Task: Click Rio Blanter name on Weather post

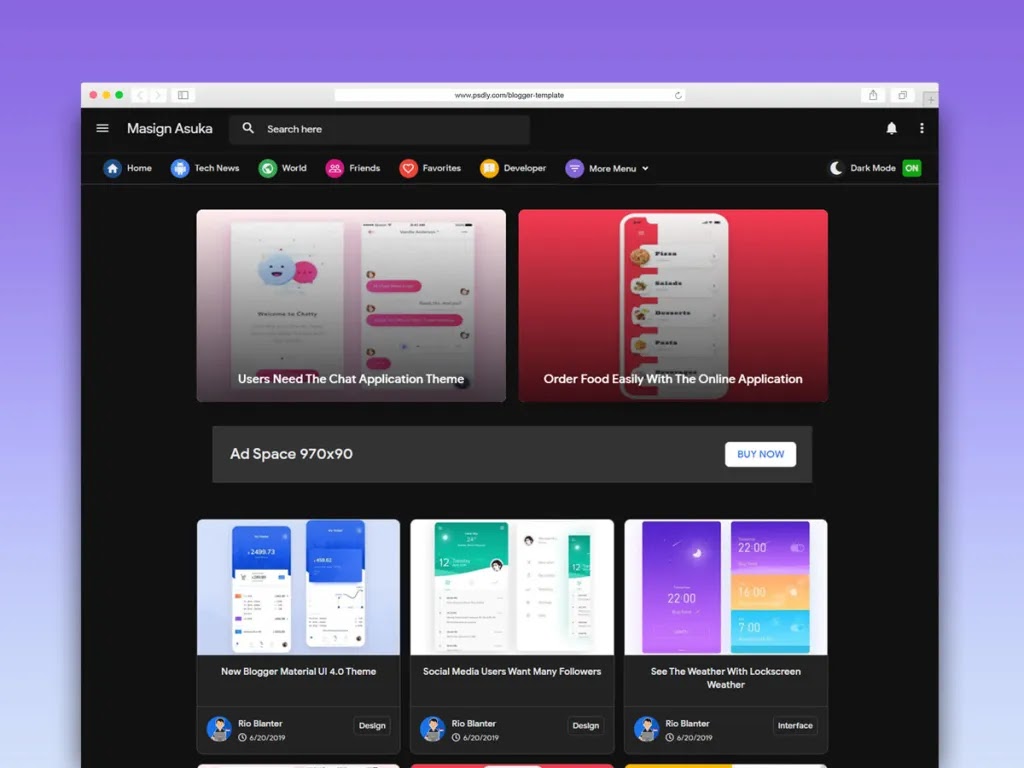Action: tap(687, 724)
